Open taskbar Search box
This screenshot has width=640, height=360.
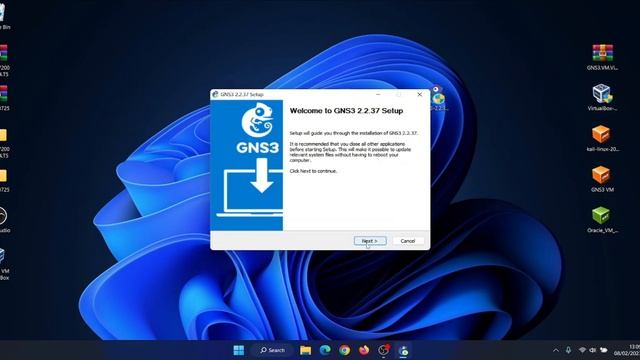(273, 350)
